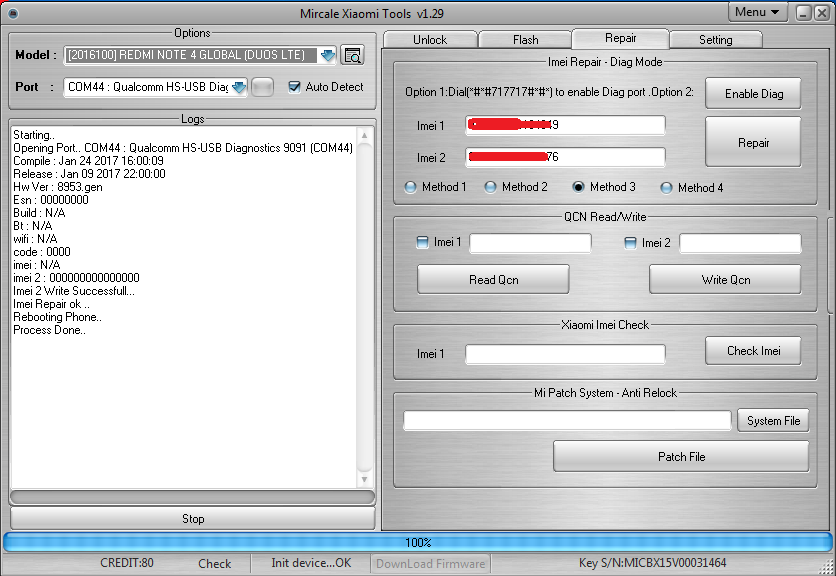Click the app icon in the title bar
836x576 pixels.
[13, 13]
